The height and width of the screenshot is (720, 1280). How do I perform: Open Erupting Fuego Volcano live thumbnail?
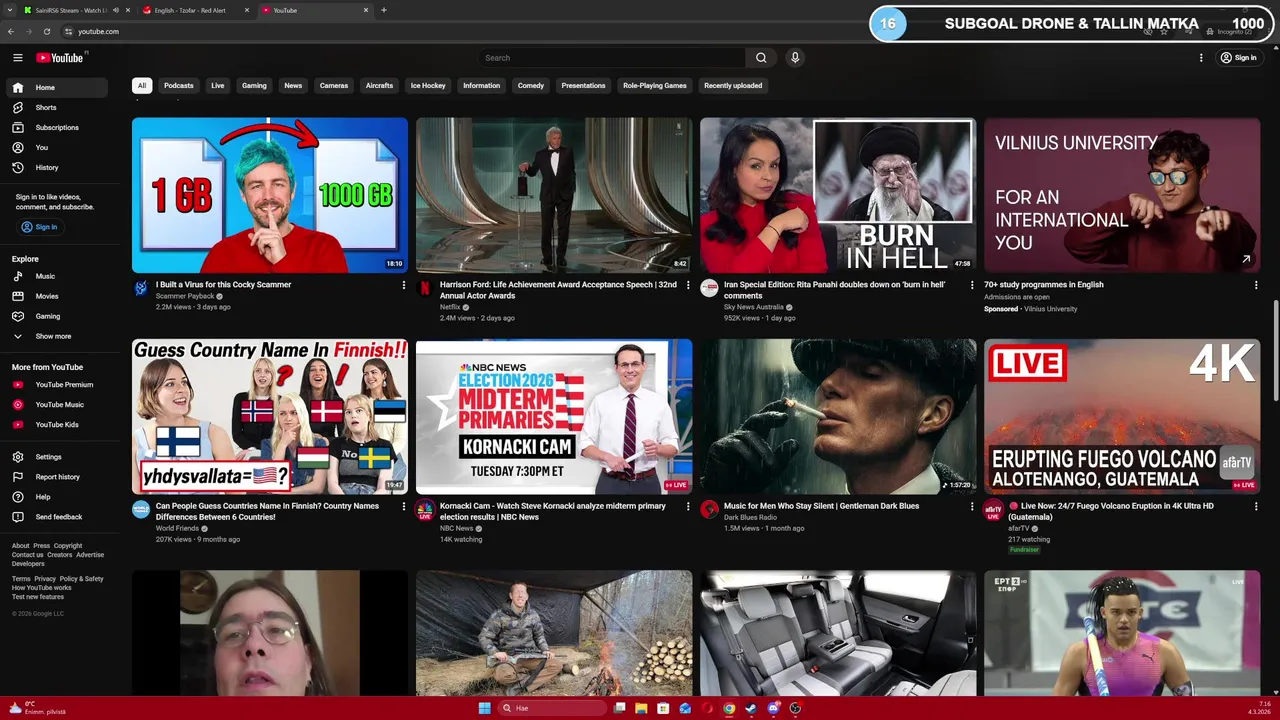1122,416
